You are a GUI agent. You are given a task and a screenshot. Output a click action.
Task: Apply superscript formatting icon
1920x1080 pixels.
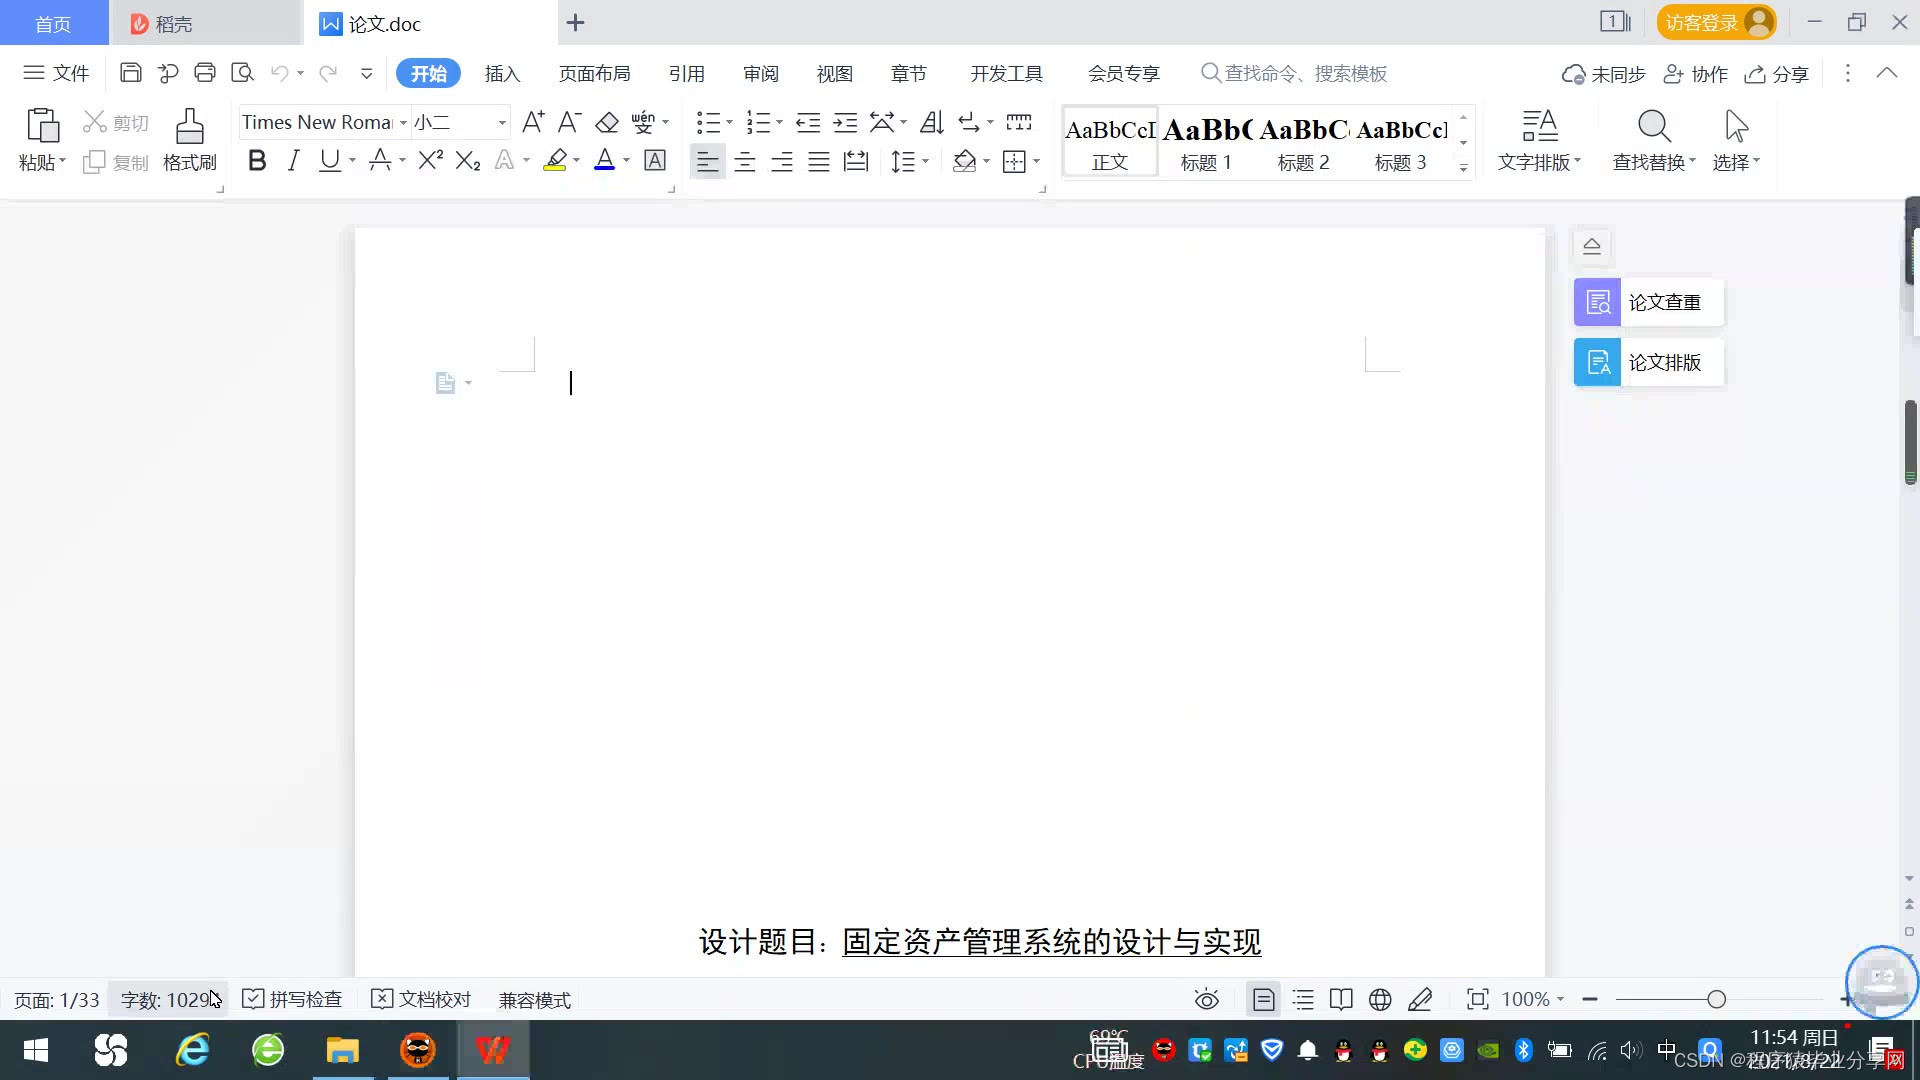click(430, 161)
